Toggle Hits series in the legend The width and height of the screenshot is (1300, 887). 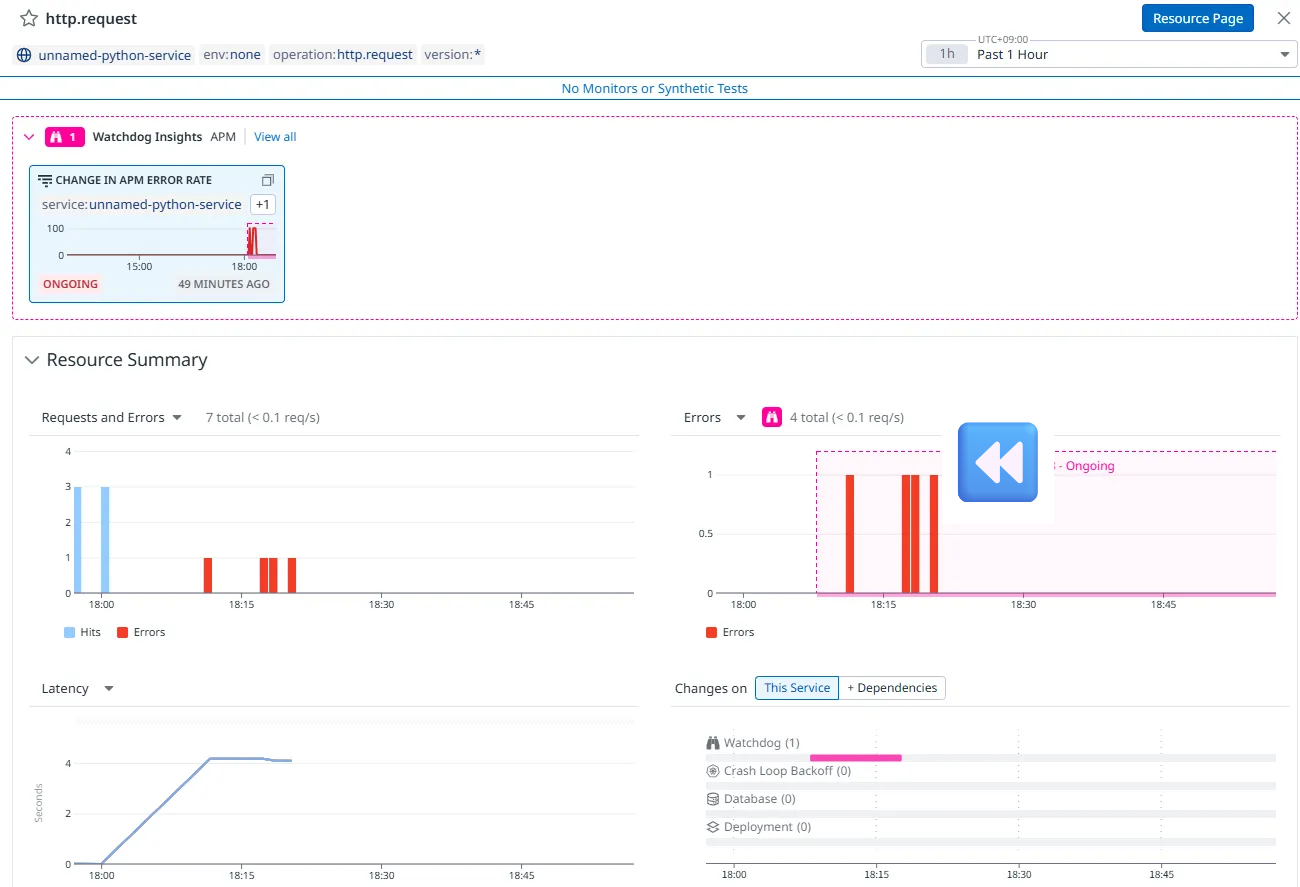pos(83,632)
